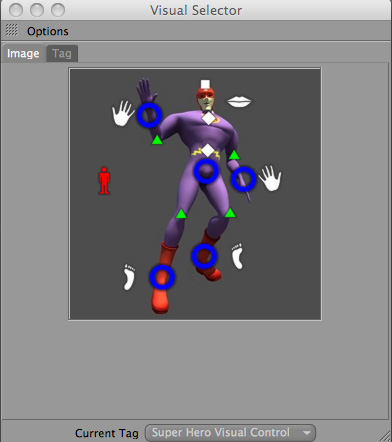Select the blue circle on the pelvis

206,171
